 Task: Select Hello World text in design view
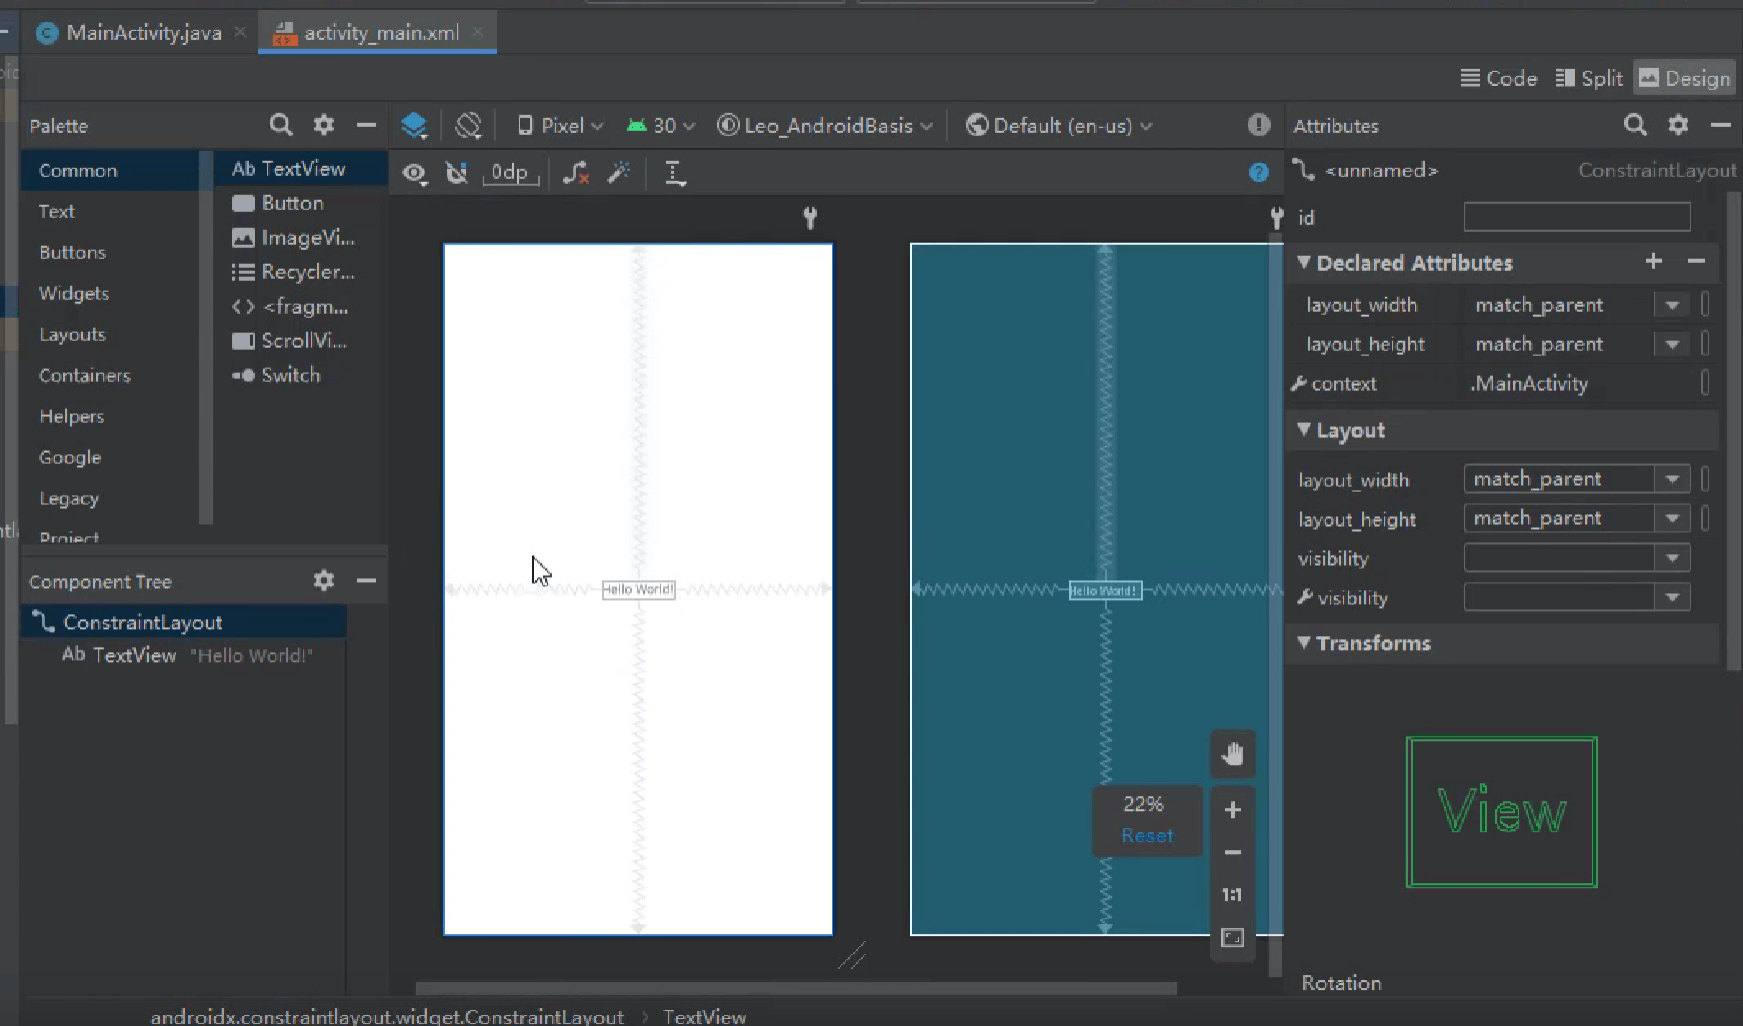638,589
